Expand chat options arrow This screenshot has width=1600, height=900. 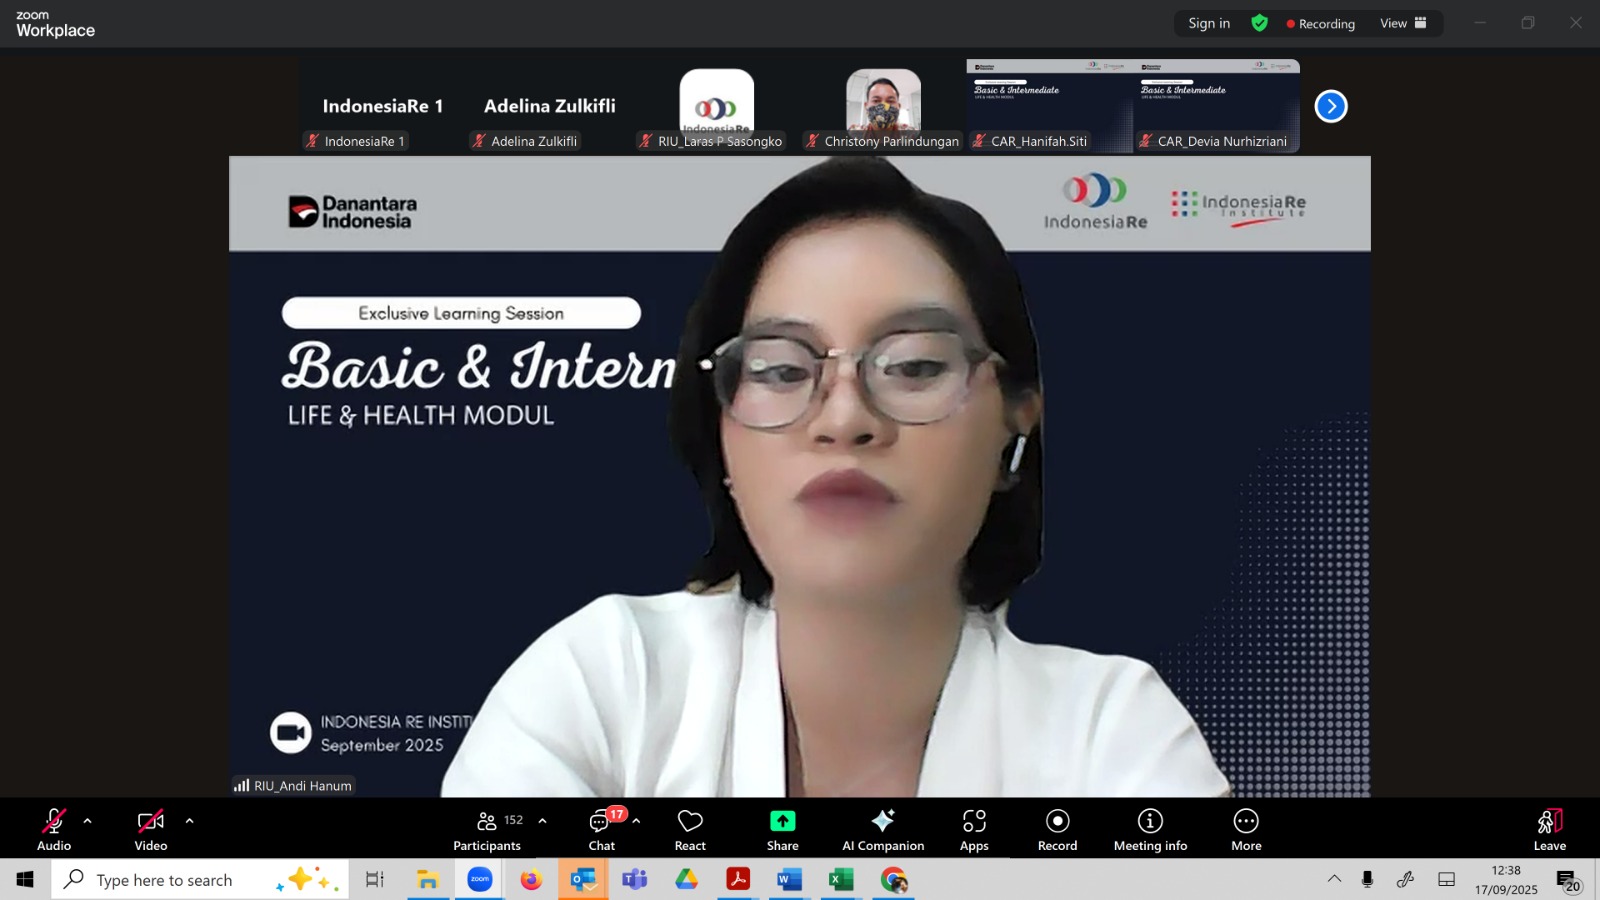636,821
